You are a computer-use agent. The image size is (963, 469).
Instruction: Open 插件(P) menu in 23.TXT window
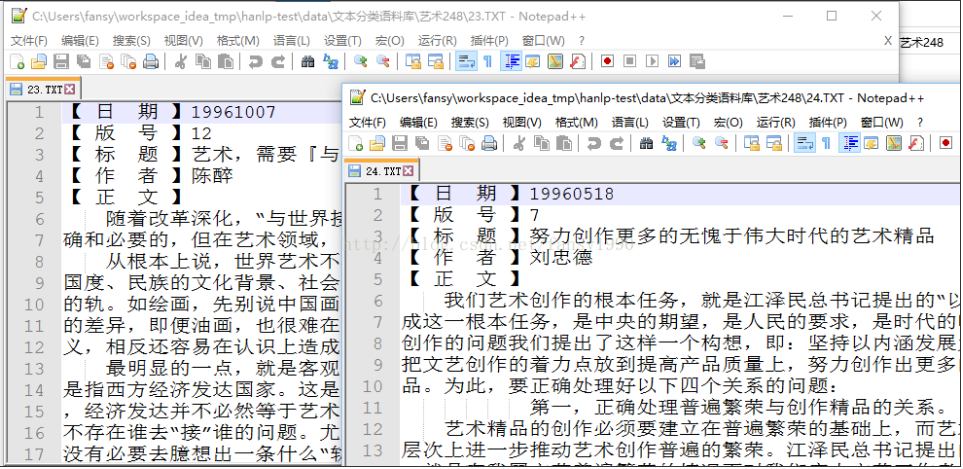pos(489,41)
